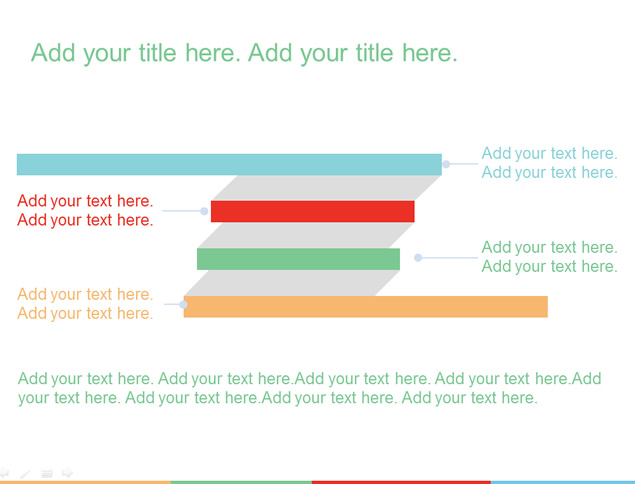Click the connector dot left of the red bar

[x=204, y=211]
